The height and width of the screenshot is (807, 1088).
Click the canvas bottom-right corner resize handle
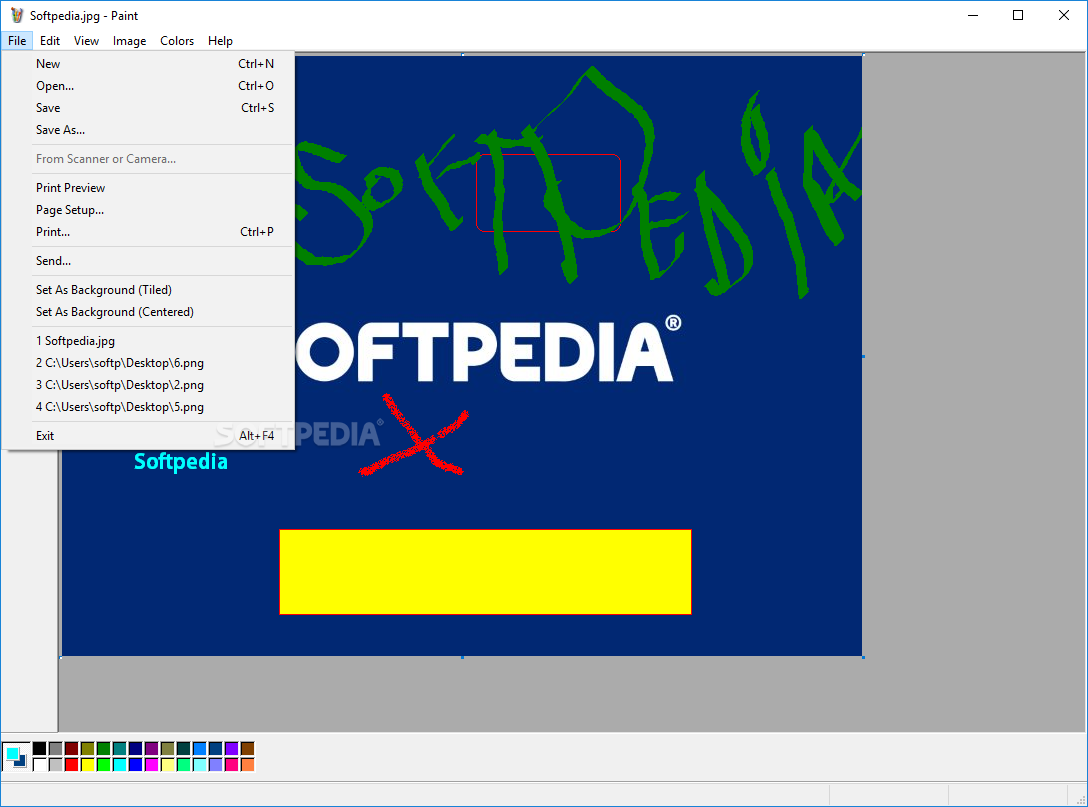(863, 657)
